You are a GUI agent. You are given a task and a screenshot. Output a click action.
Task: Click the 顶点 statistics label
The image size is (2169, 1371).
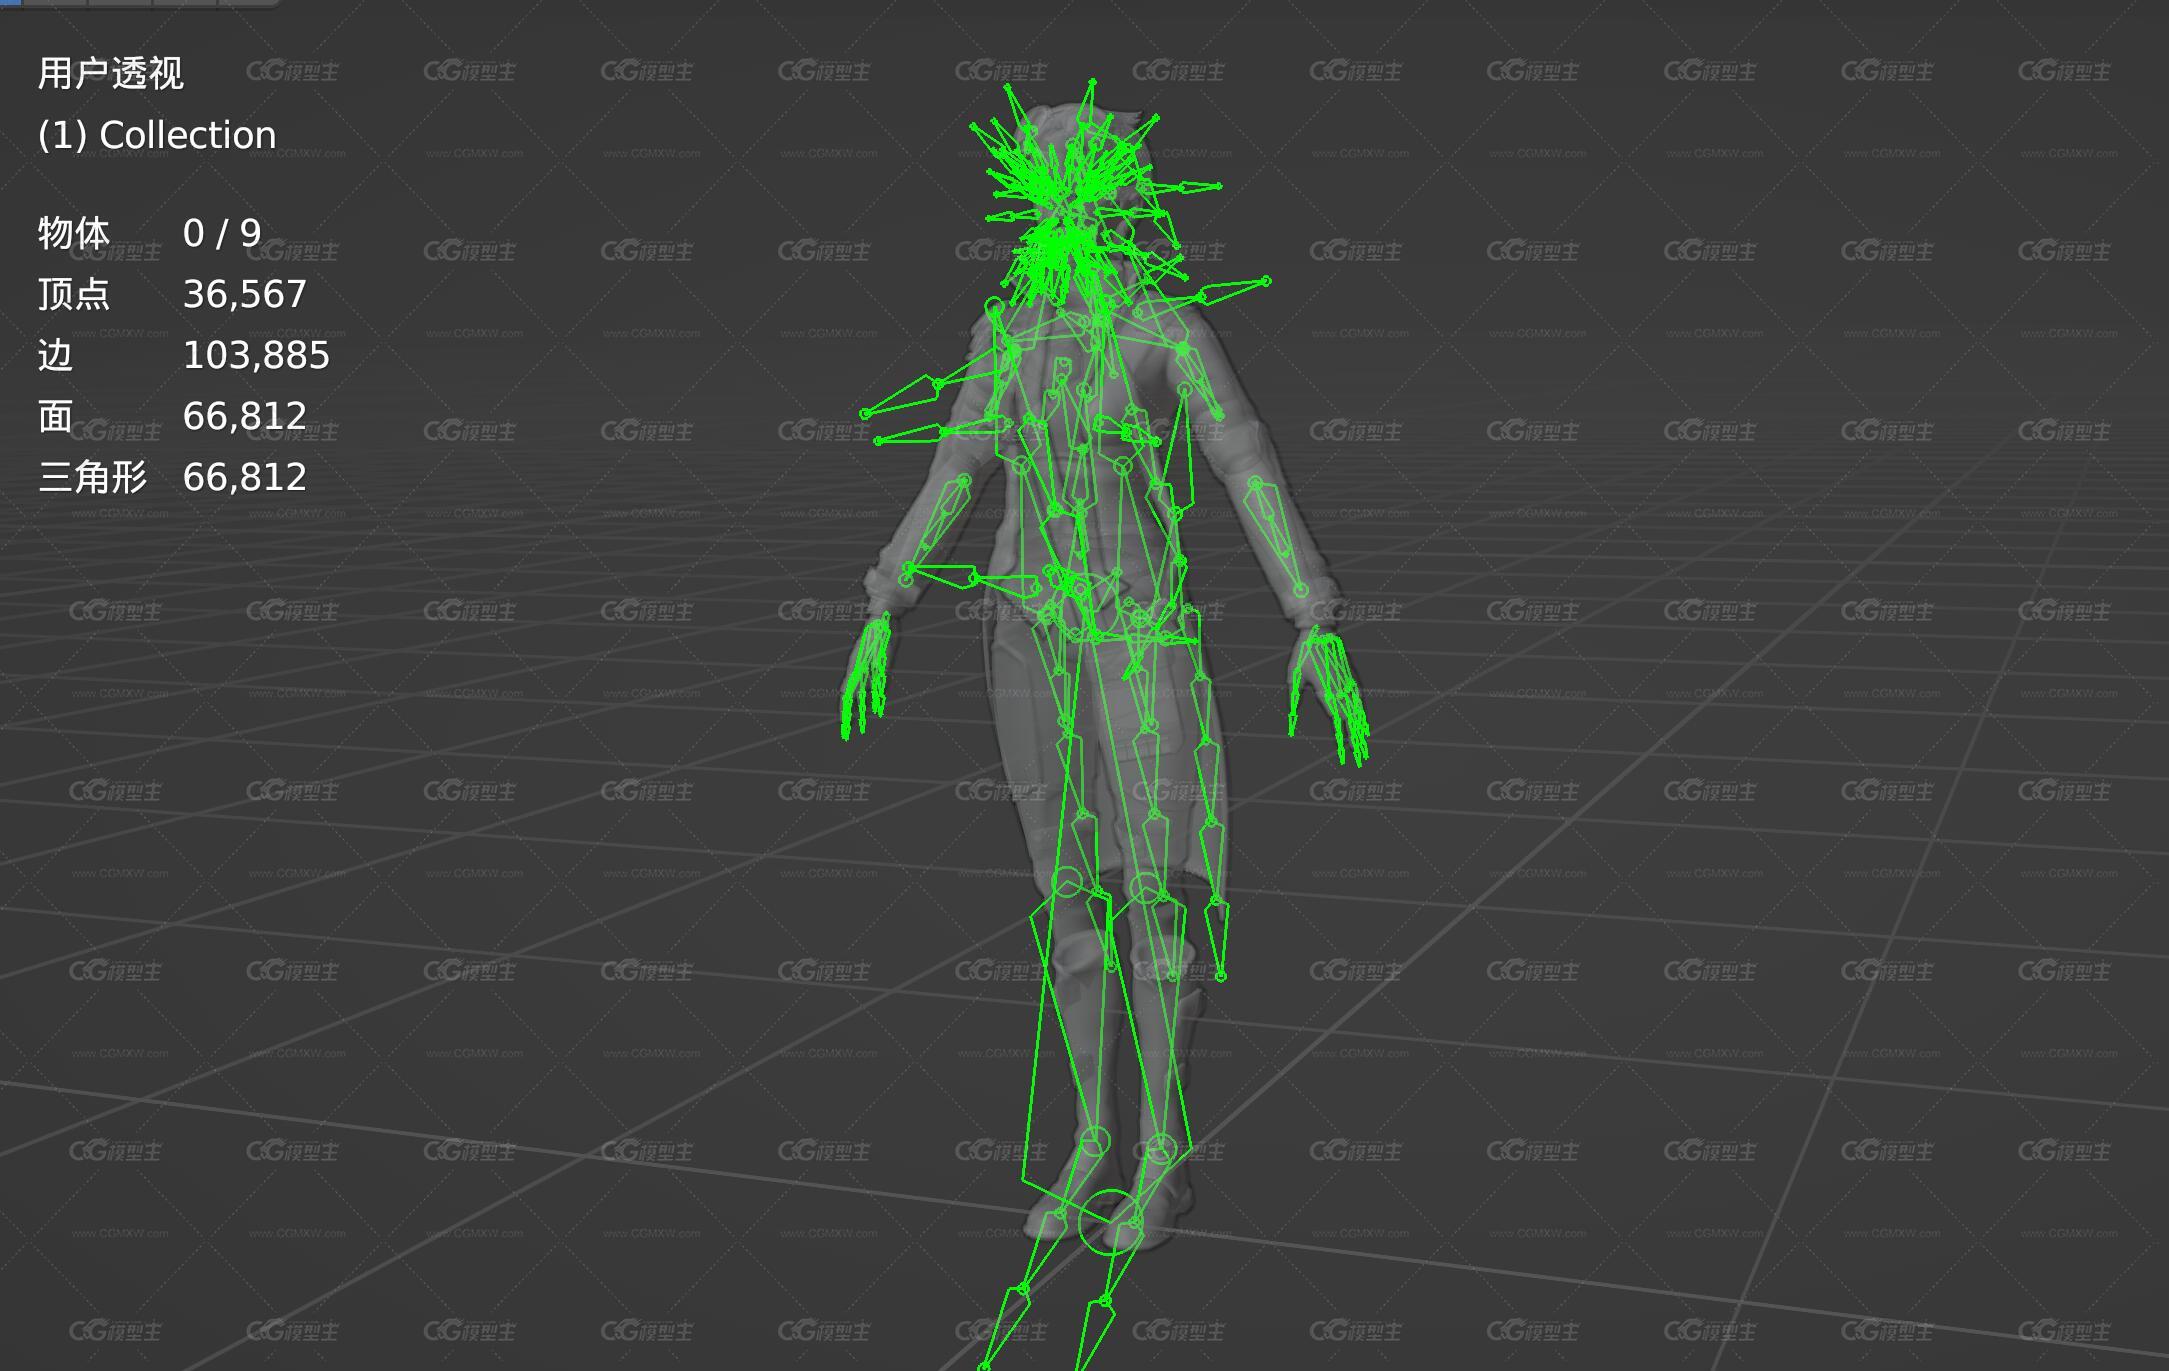pos(74,295)
